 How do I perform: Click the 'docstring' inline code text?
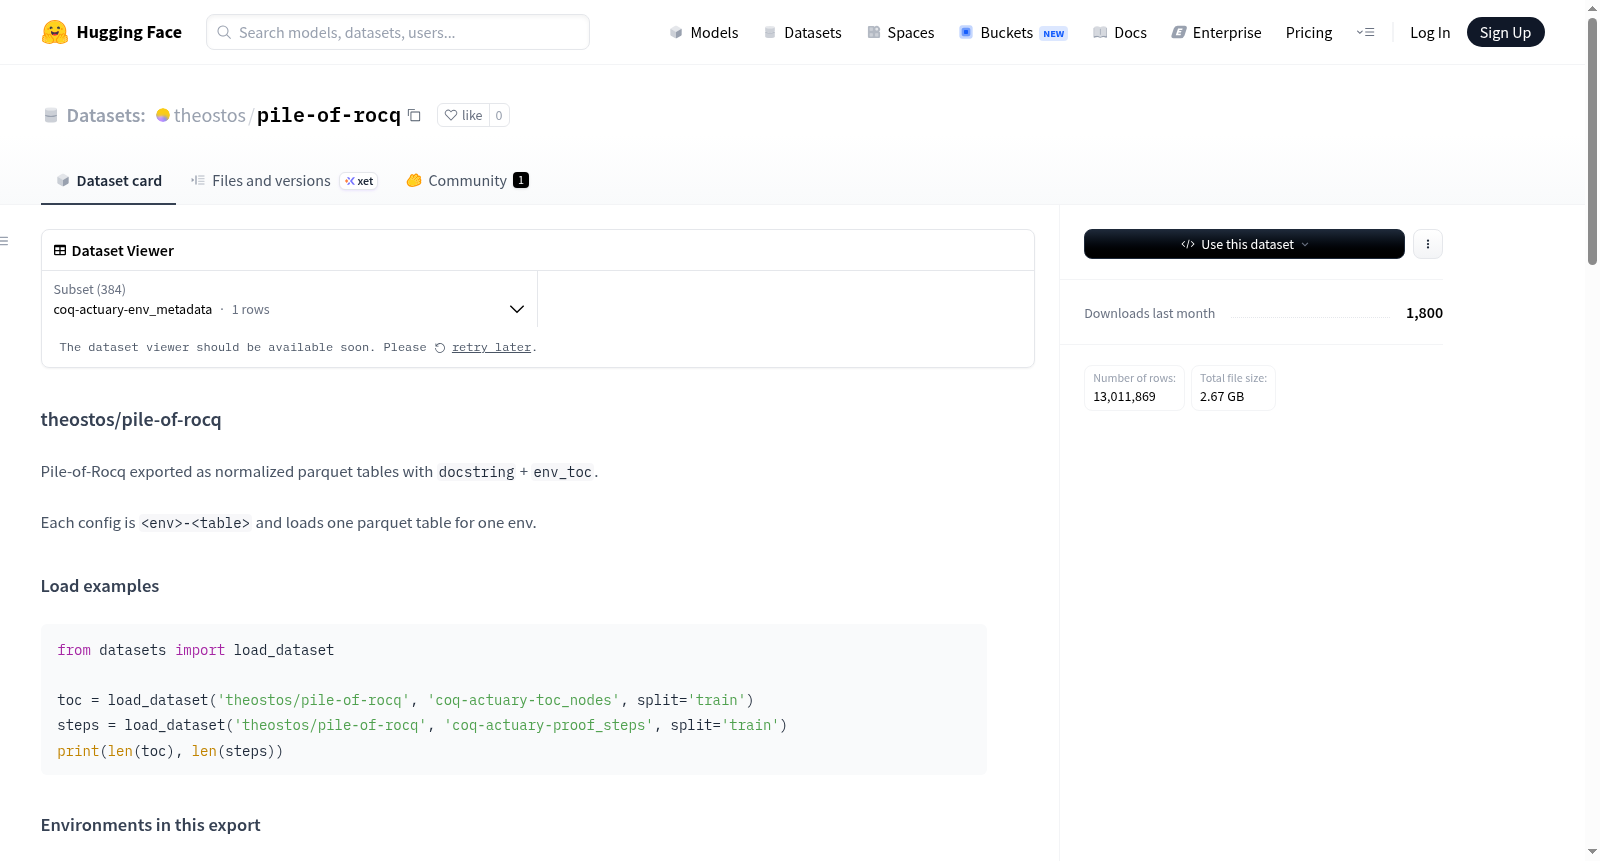click(x=477, y=472)
